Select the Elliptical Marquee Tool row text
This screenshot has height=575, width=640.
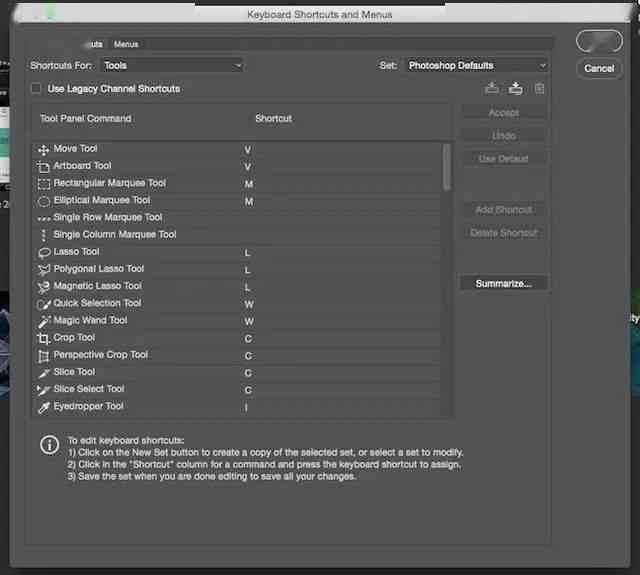coord(102,200)
